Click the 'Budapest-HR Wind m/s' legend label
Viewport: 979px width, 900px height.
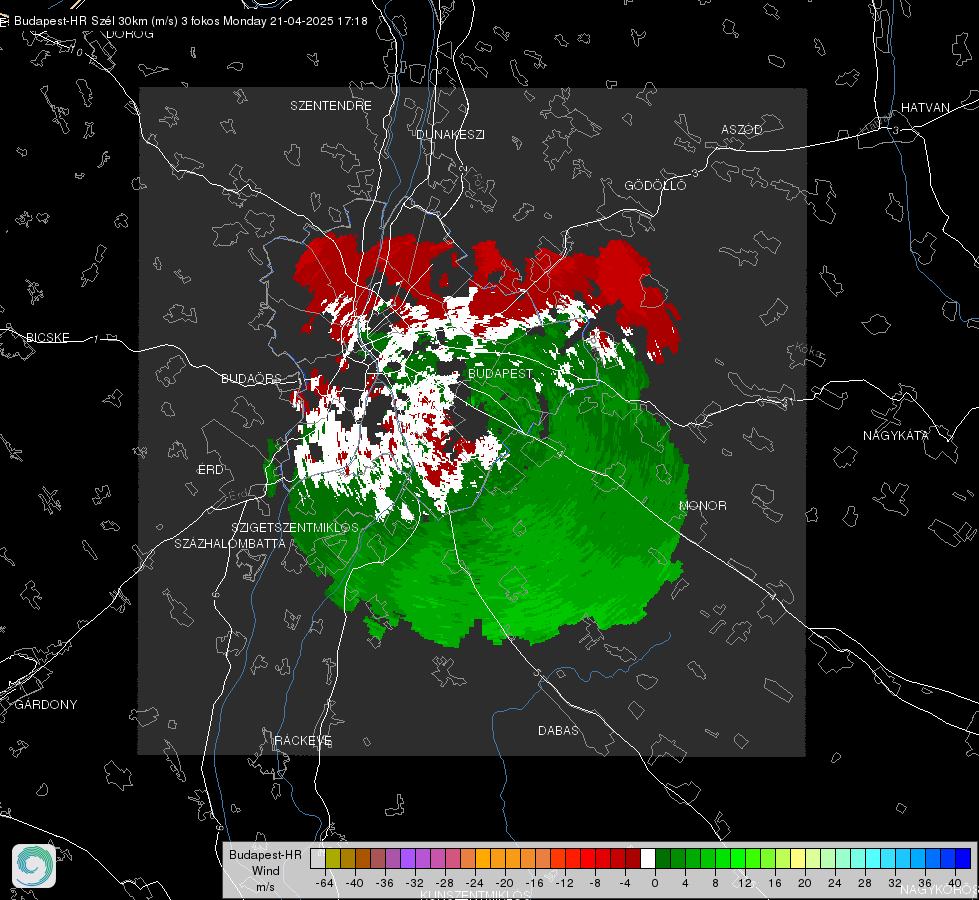265,871
